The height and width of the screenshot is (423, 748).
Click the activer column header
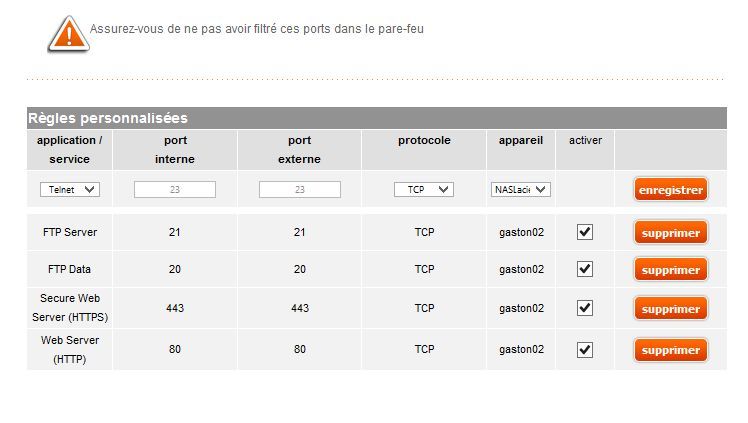(585, 141)
